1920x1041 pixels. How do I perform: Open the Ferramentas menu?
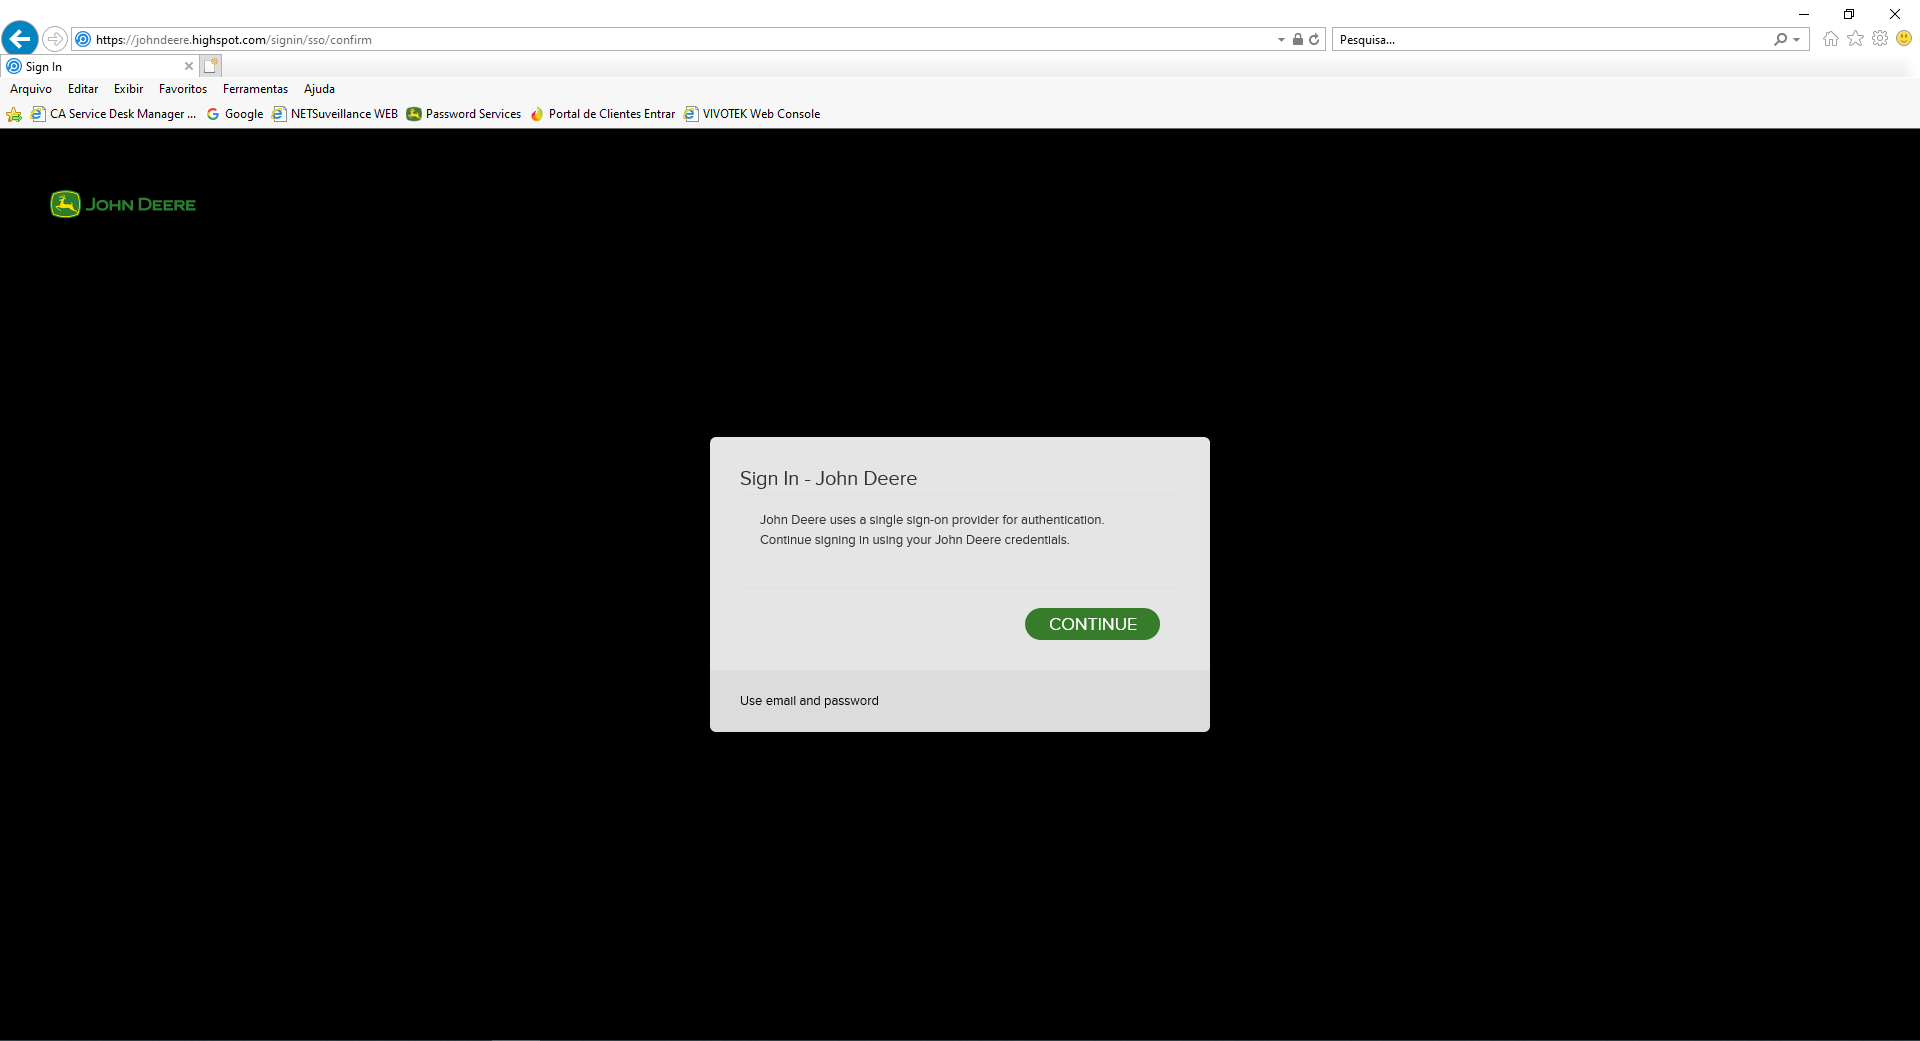tap(255, 89)
